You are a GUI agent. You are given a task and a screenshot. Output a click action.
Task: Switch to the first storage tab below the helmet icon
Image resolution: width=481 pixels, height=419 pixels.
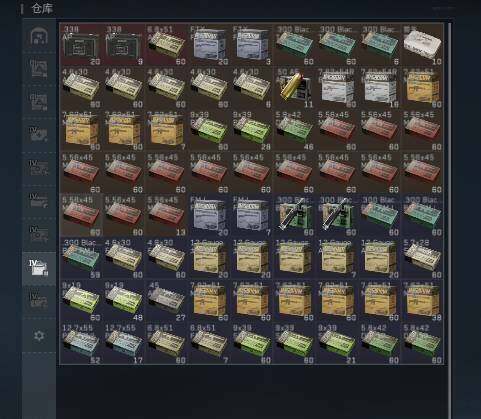point(39,69)
